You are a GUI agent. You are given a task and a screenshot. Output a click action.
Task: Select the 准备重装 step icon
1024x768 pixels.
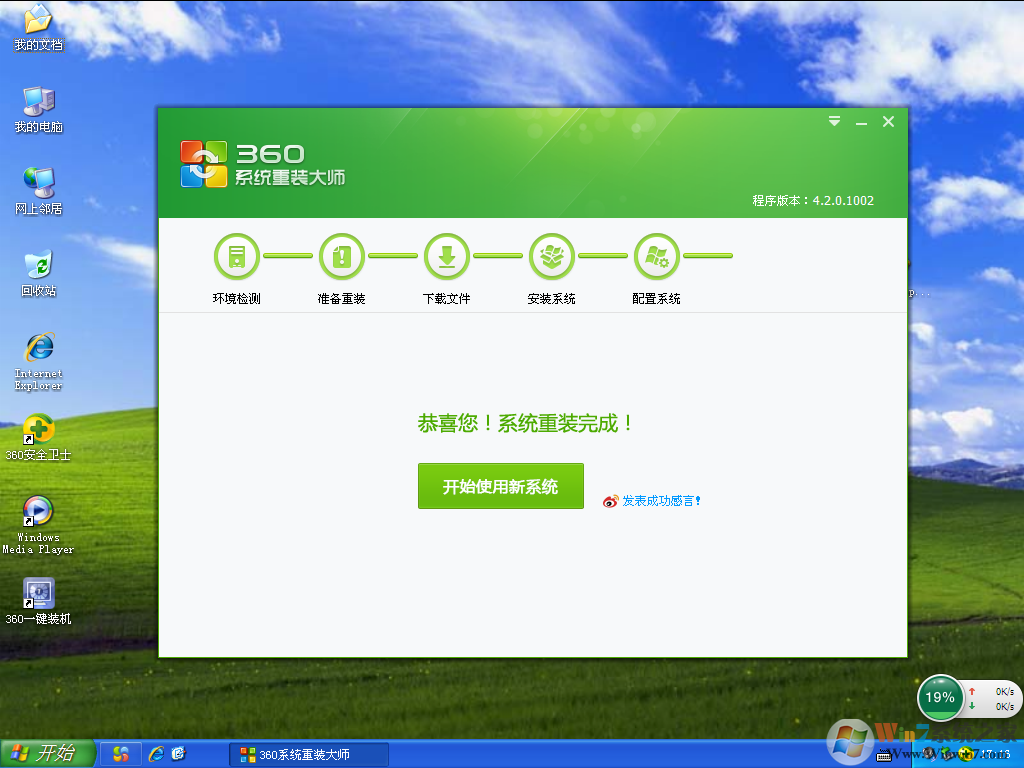pos(341,256)
